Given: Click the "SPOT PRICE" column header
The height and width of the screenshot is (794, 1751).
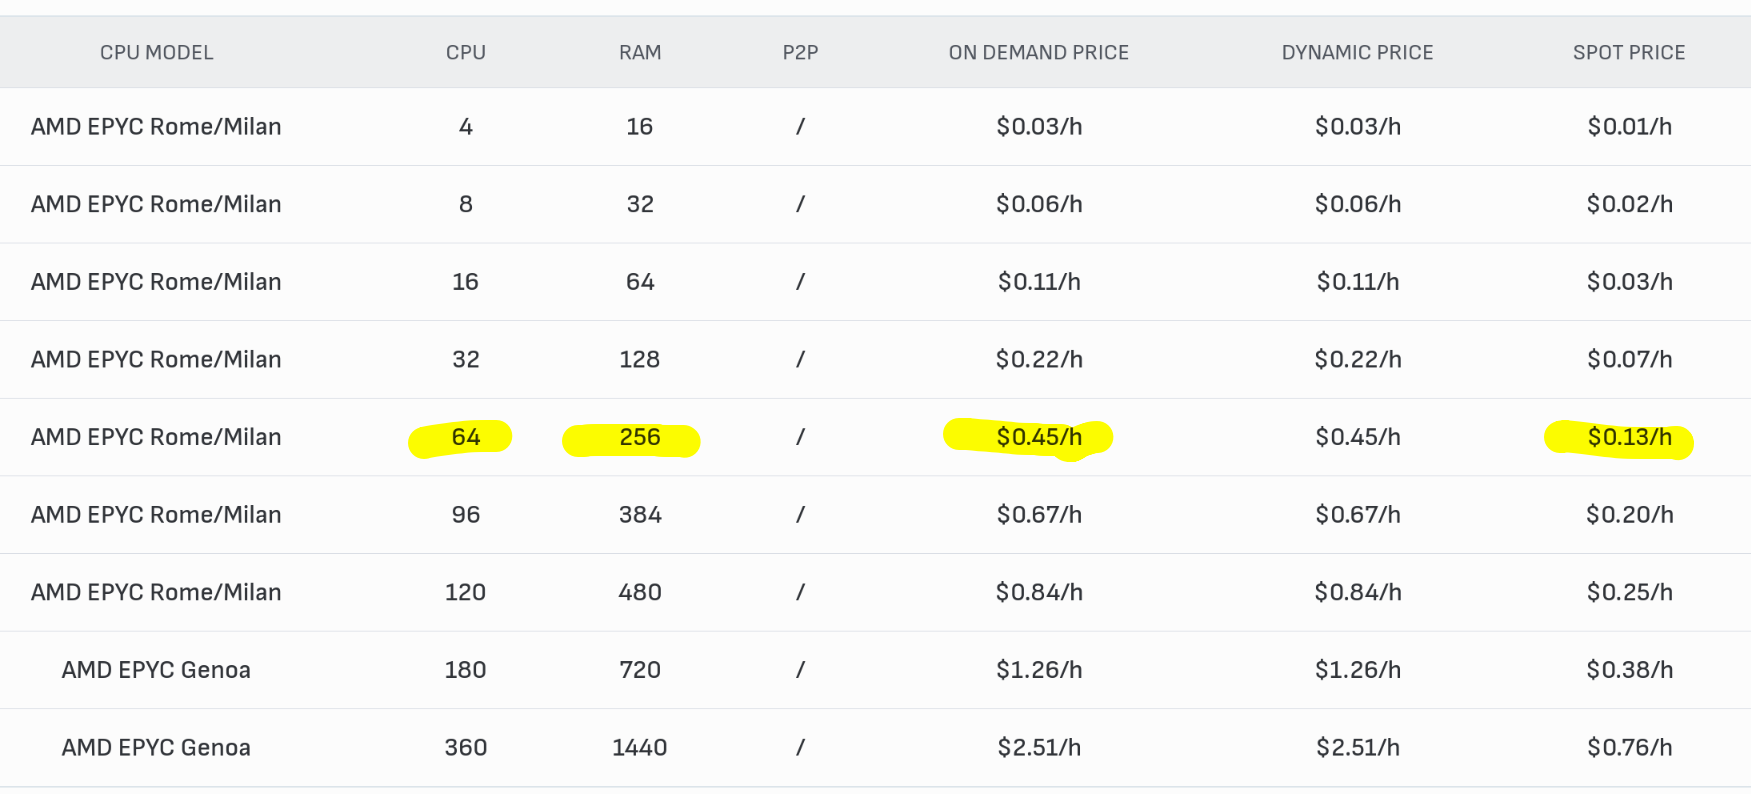Looking at the screenshot, I should pos(1628,53).
